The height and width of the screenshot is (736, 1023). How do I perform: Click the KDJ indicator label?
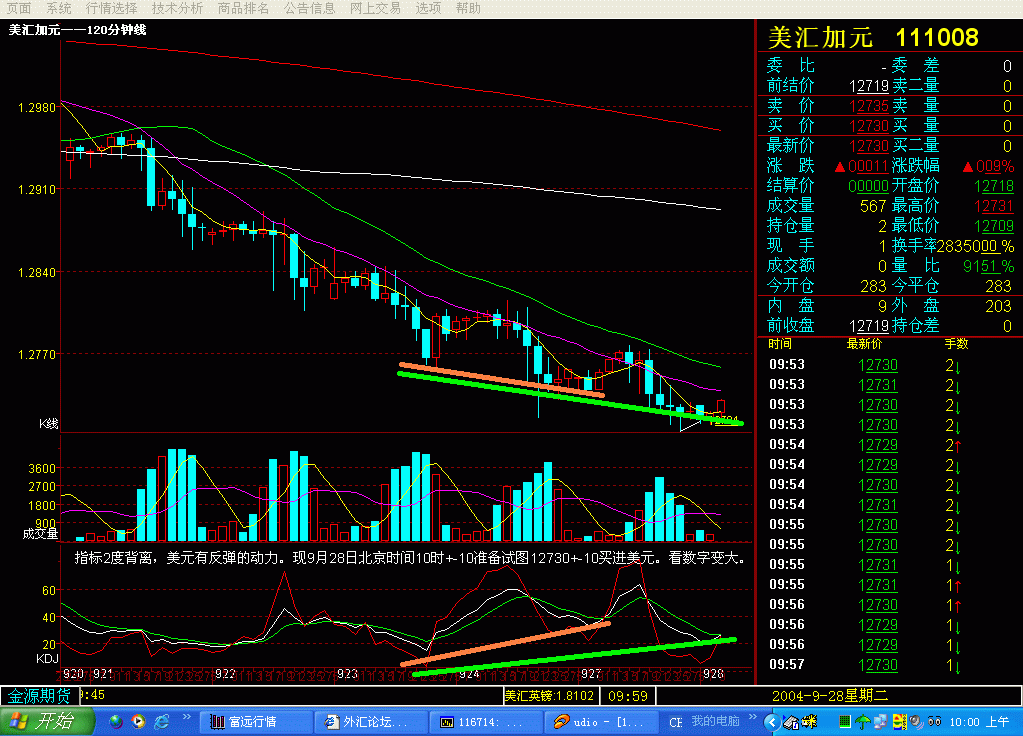click(x=47, y=658)
